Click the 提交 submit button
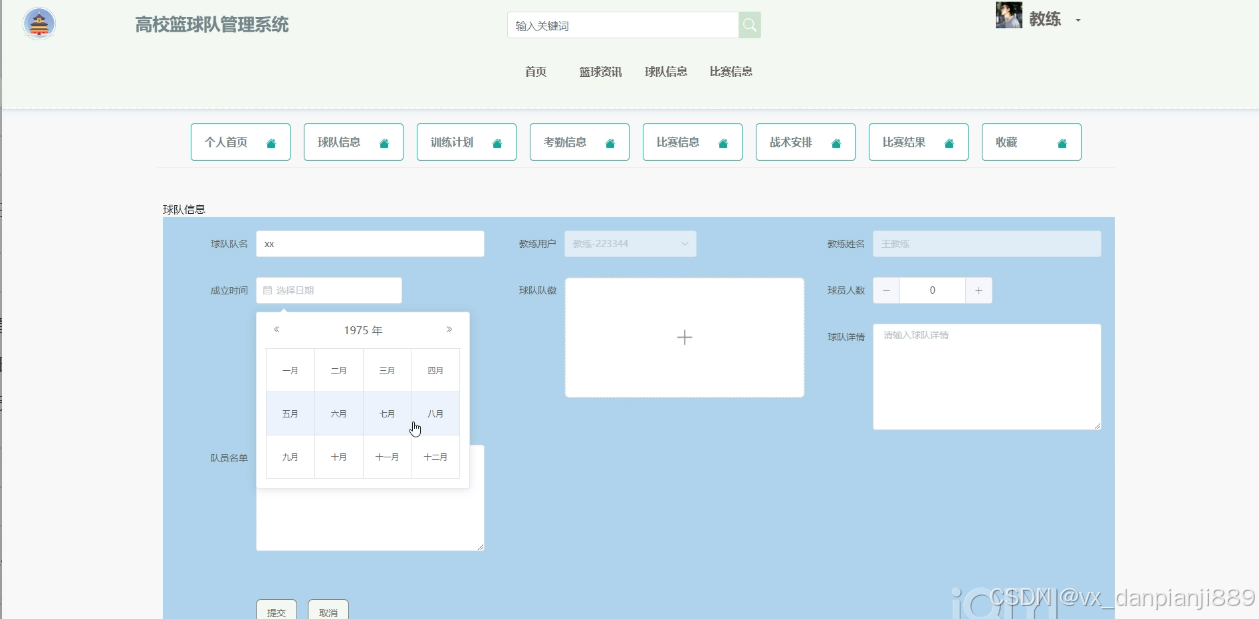Image resolution: width=1259 pixels, height=619 pixels. (277, 612)
